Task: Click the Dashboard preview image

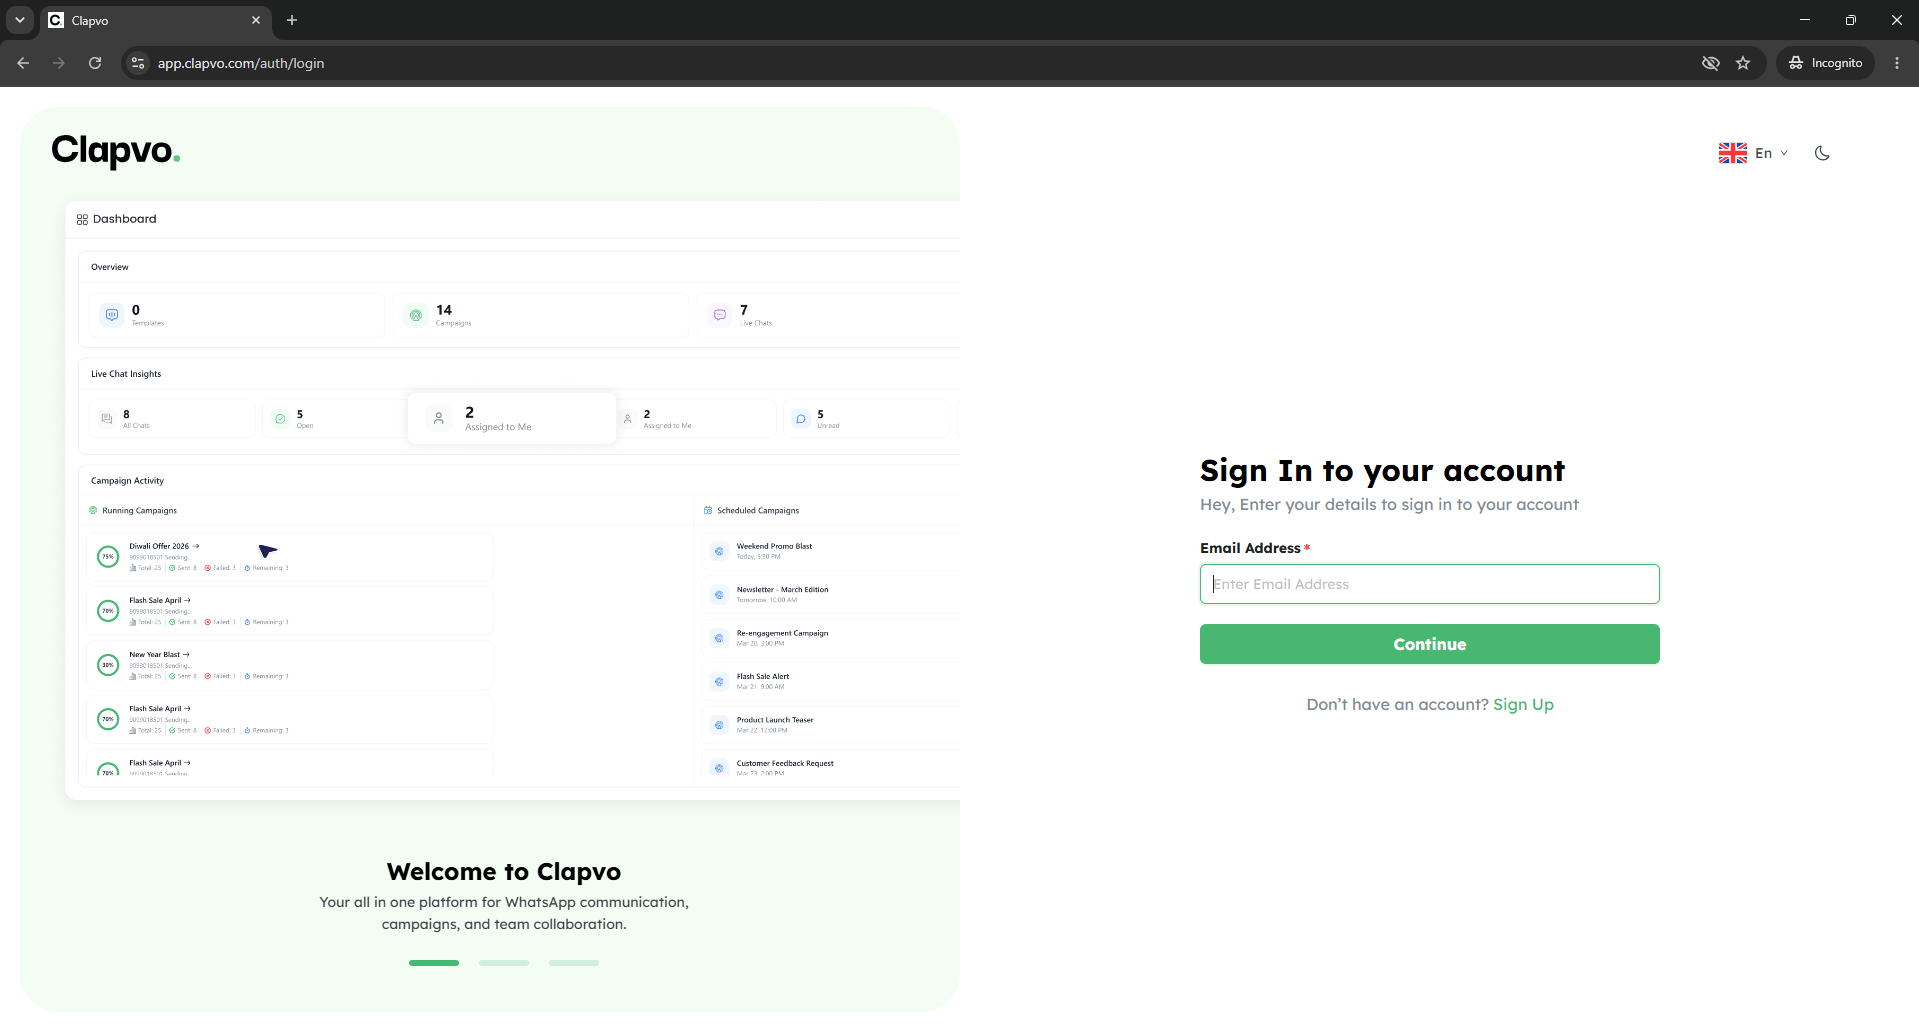Action: [x=512, y=500]
